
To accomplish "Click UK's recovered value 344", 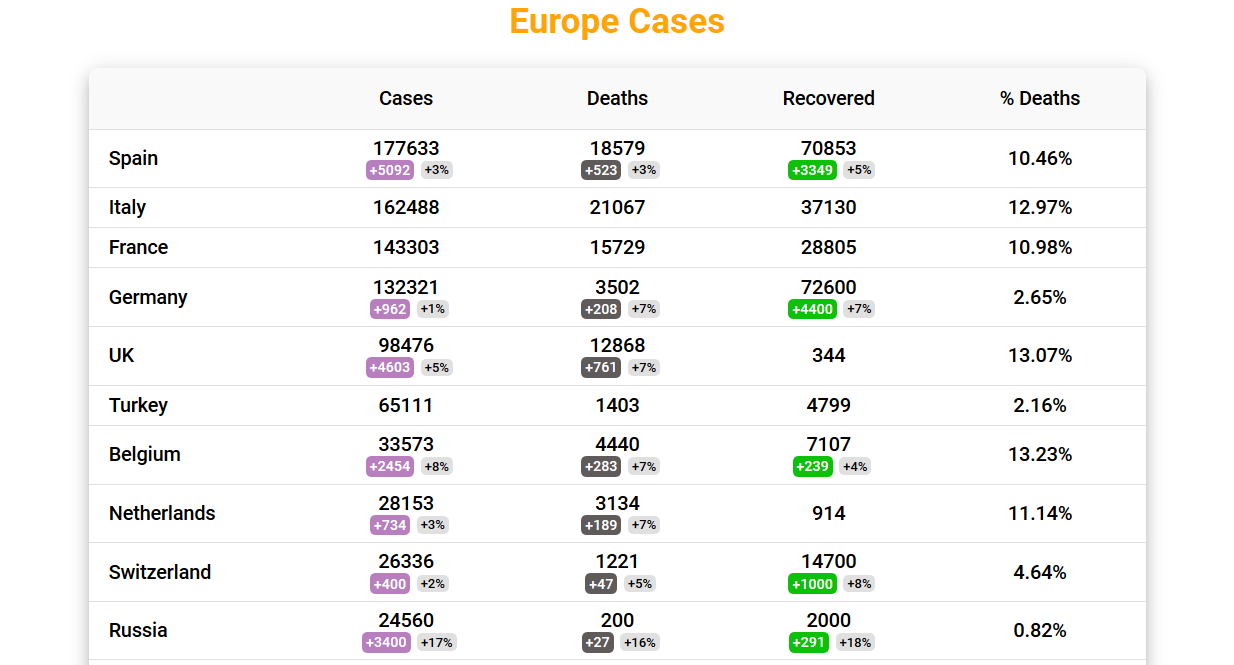I will pyautogui.click(x=829, y=355).
